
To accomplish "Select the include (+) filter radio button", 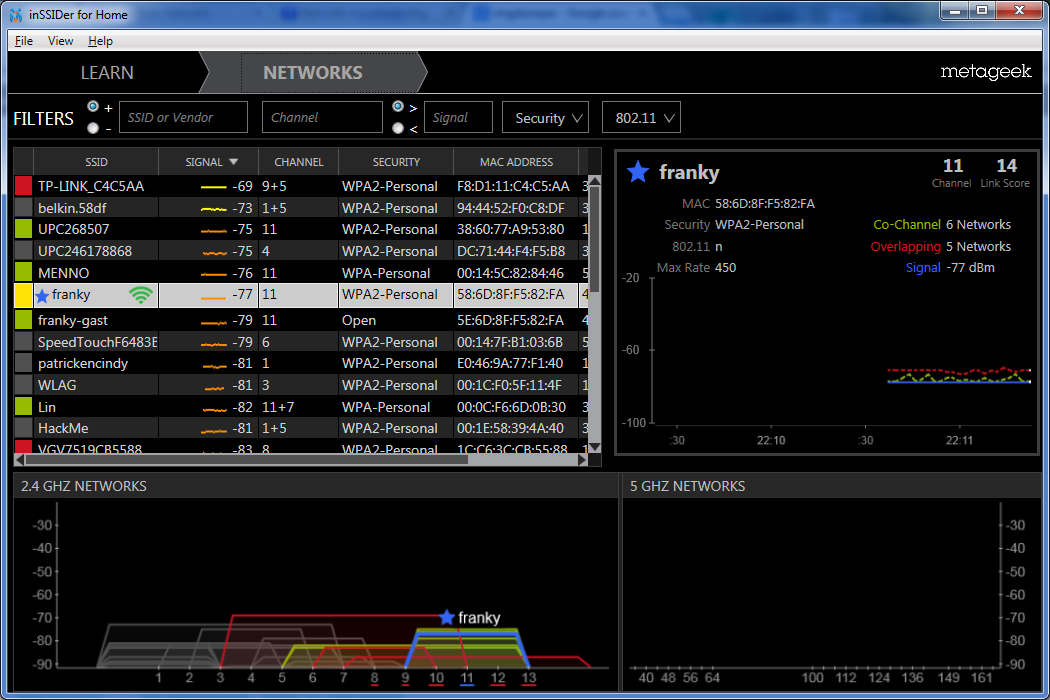I will point(93,107).
